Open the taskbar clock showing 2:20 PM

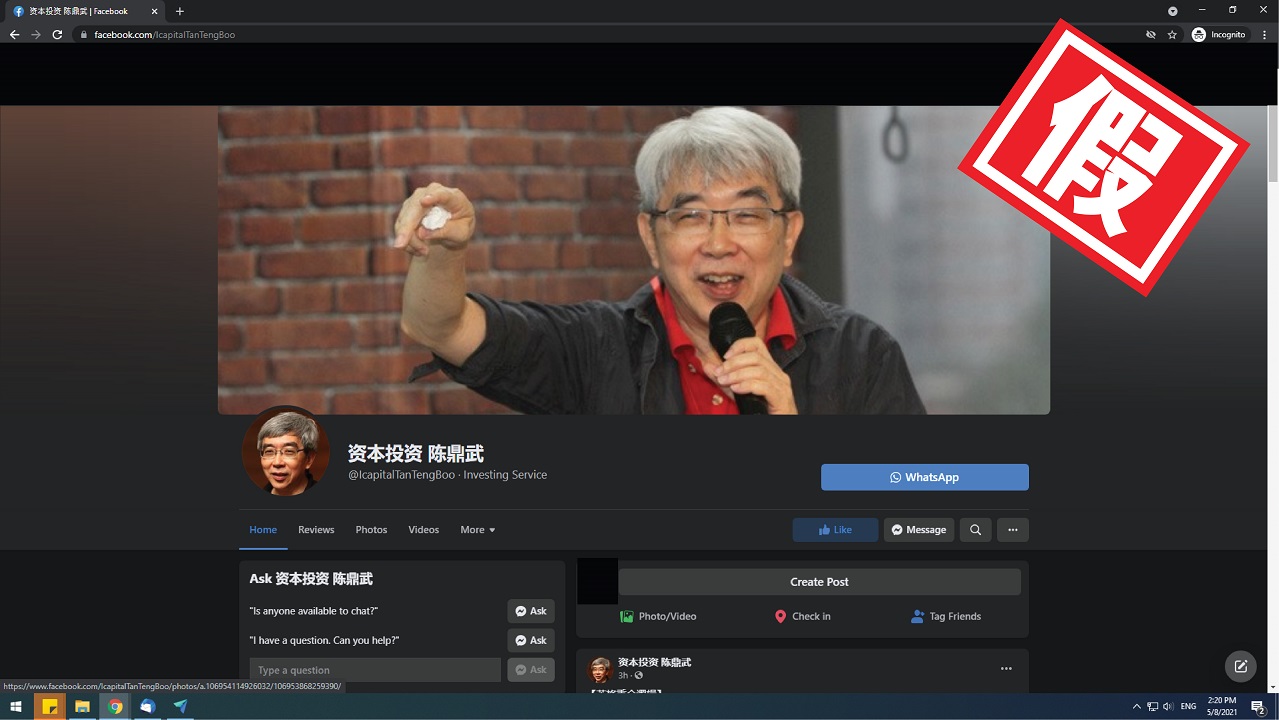click(x=1222, y=706)
